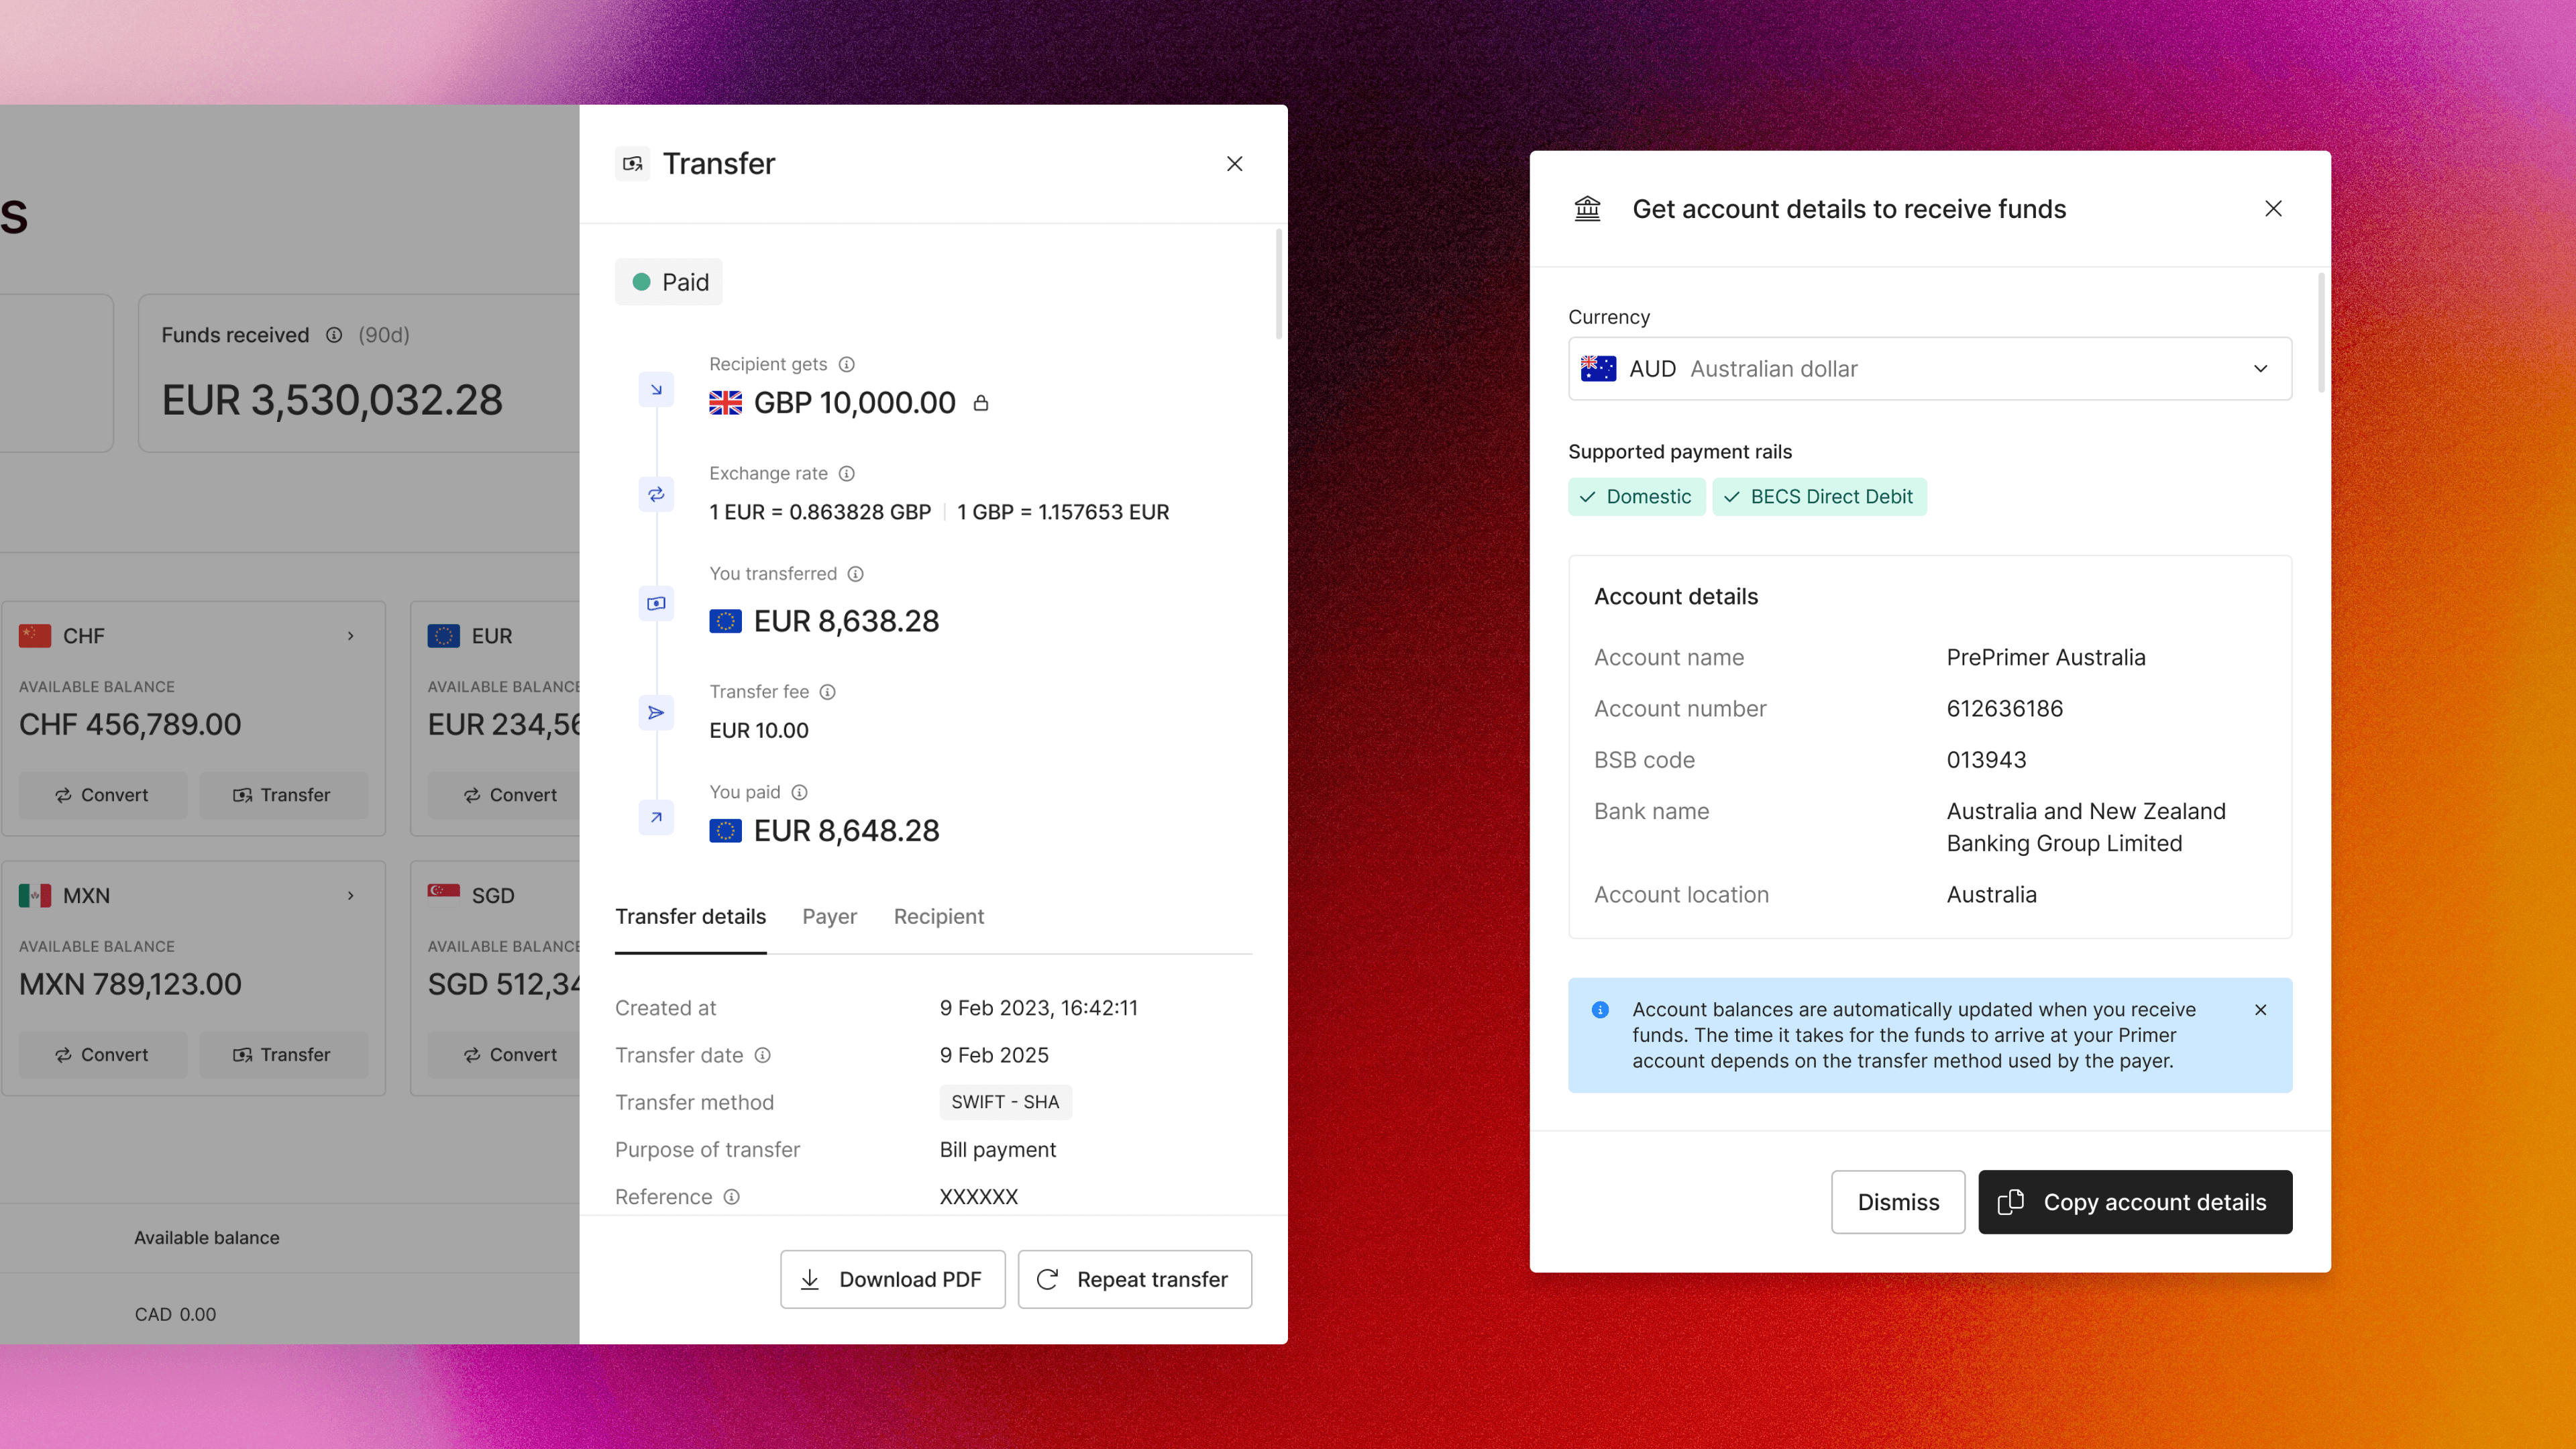
Task: Expand the CHF balance card chevron
Action: (x=351, y=636)
